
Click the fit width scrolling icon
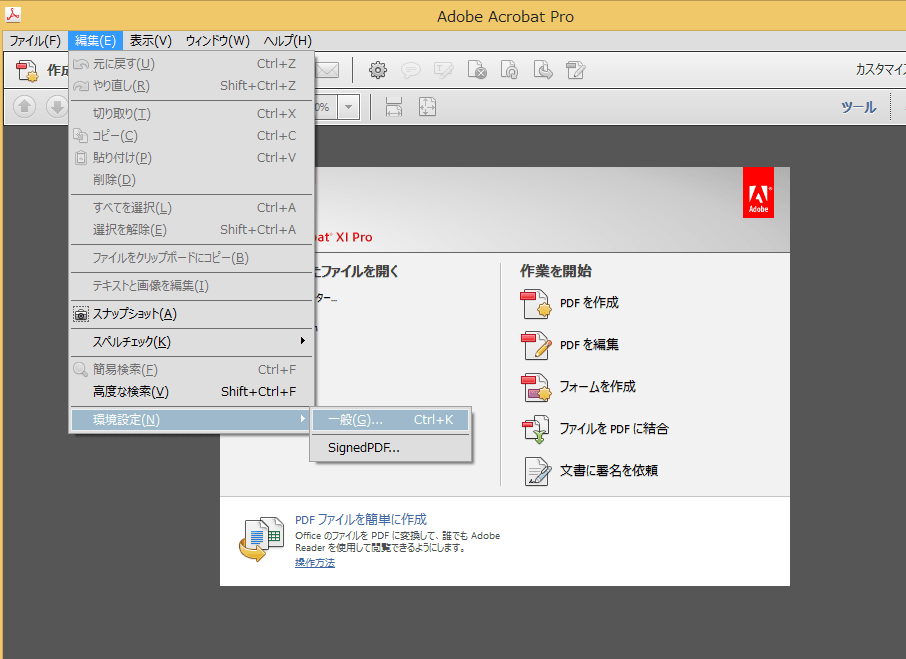click(x=394, y=107)
